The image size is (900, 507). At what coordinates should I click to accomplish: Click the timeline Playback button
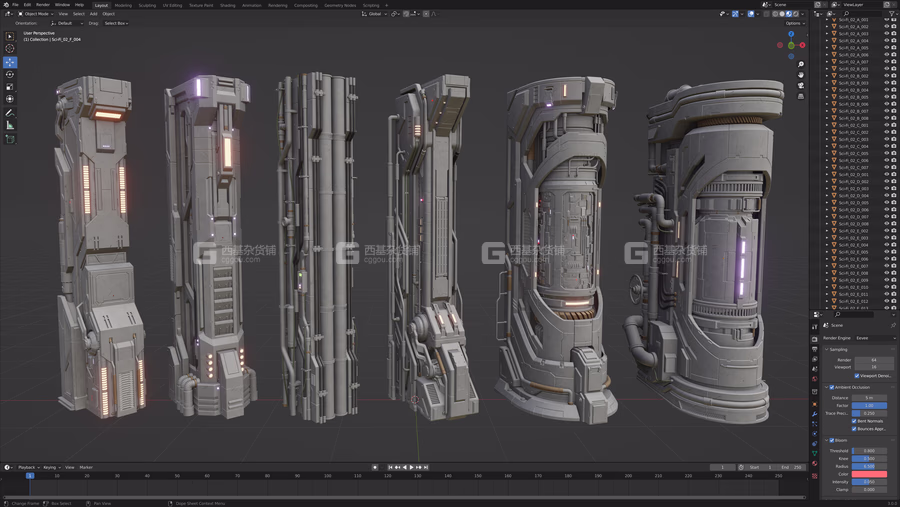[x=29, y=467]
